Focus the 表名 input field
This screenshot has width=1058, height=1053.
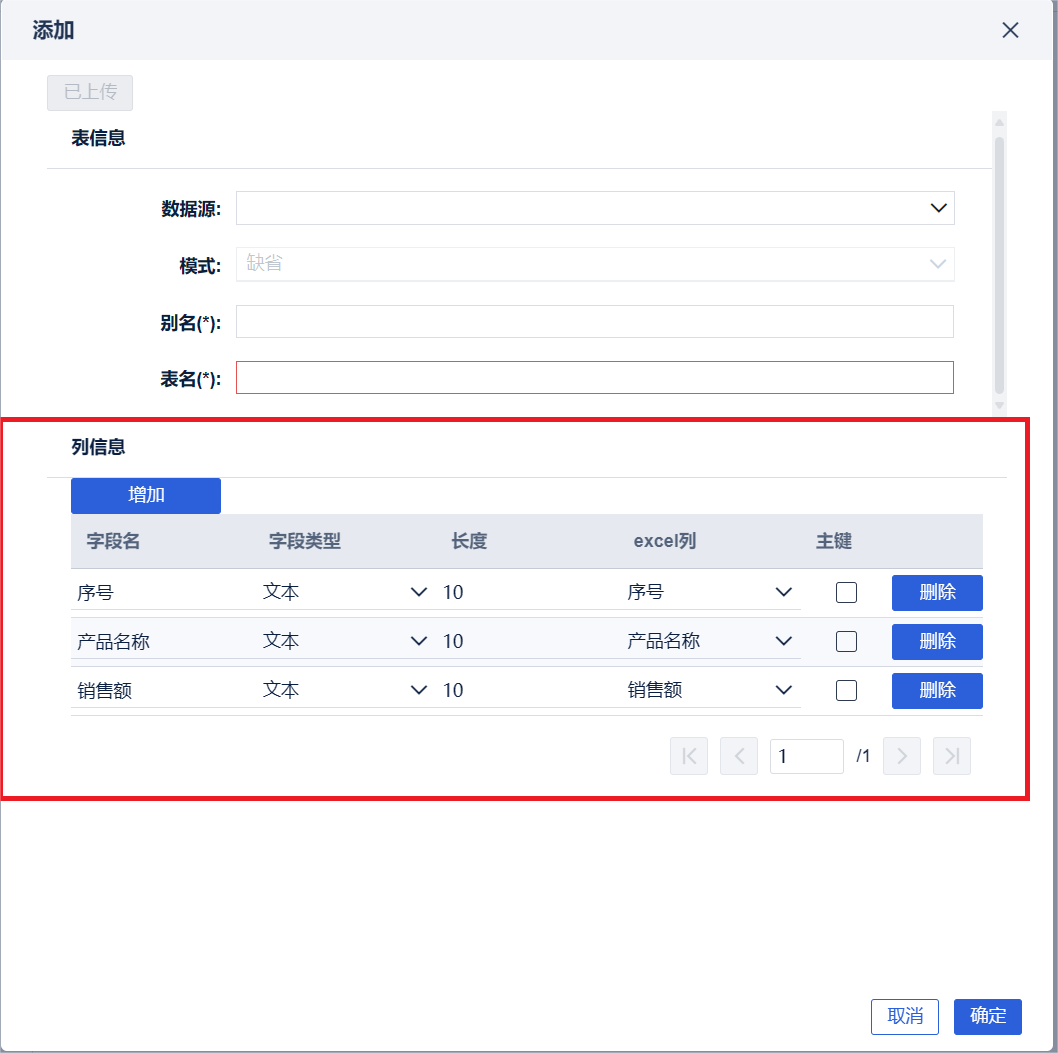click(x=594, y=378)
